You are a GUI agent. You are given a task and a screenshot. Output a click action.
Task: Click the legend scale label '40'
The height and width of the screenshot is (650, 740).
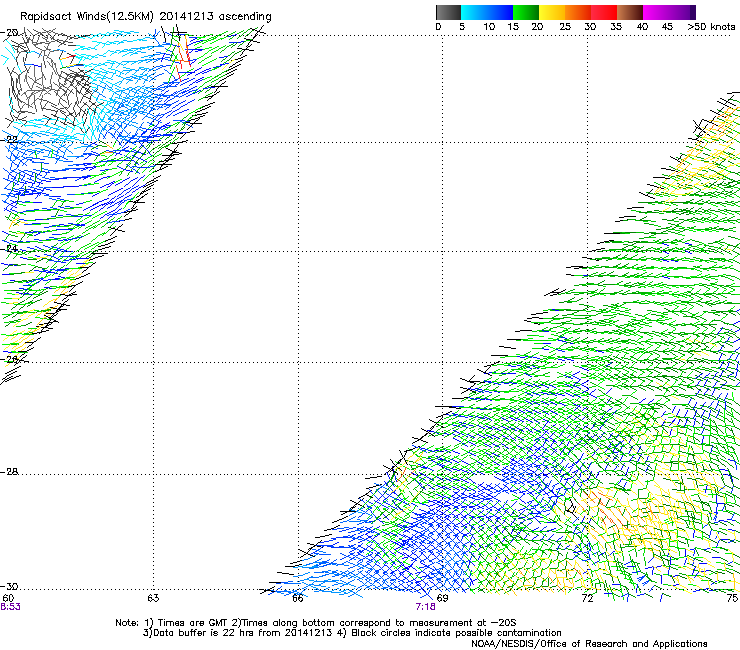point(642,27)
